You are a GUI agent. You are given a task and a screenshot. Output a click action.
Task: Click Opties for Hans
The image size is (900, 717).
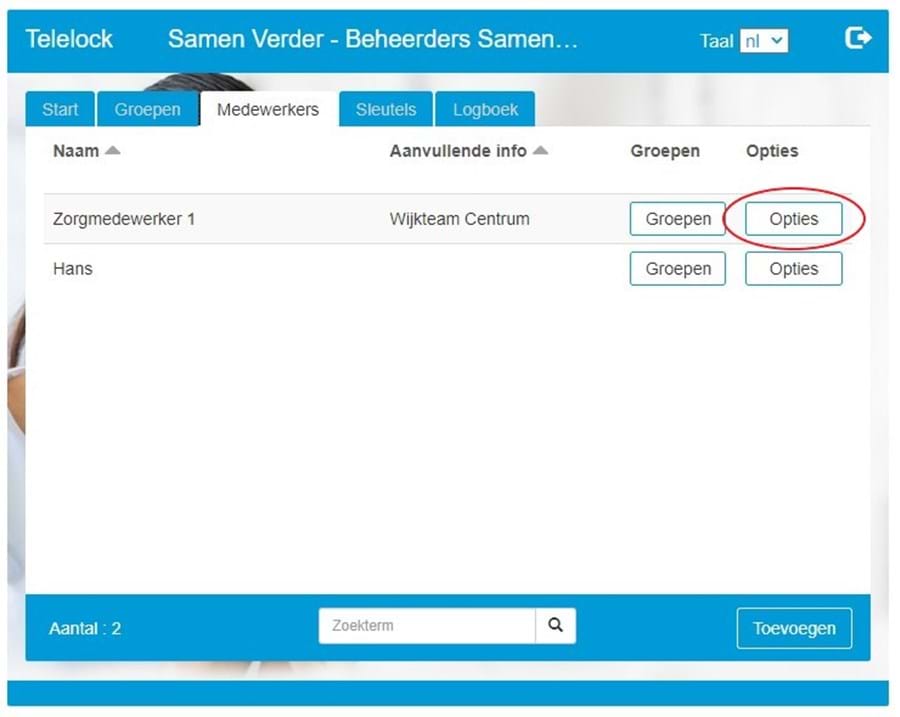(793, 269)
